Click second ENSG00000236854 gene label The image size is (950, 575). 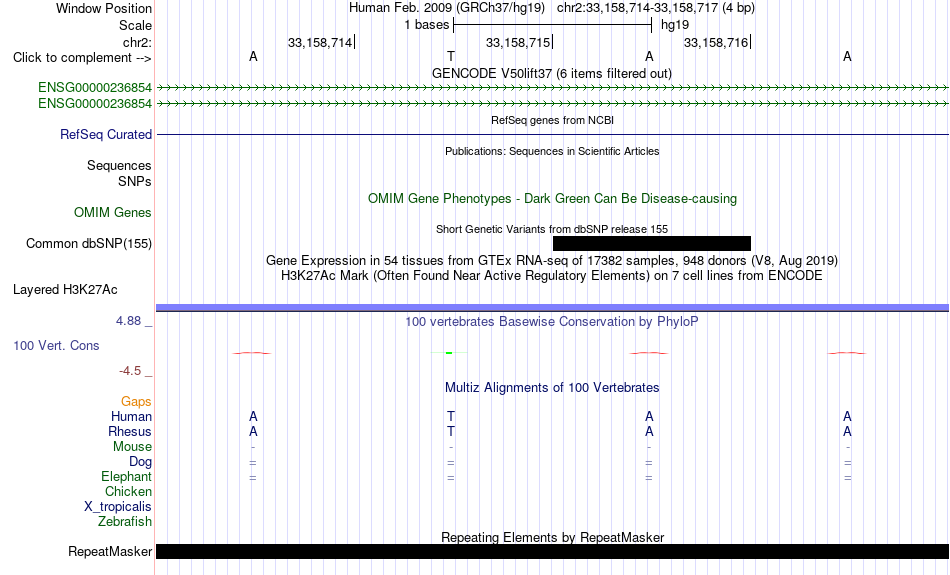tap(95, 104)
